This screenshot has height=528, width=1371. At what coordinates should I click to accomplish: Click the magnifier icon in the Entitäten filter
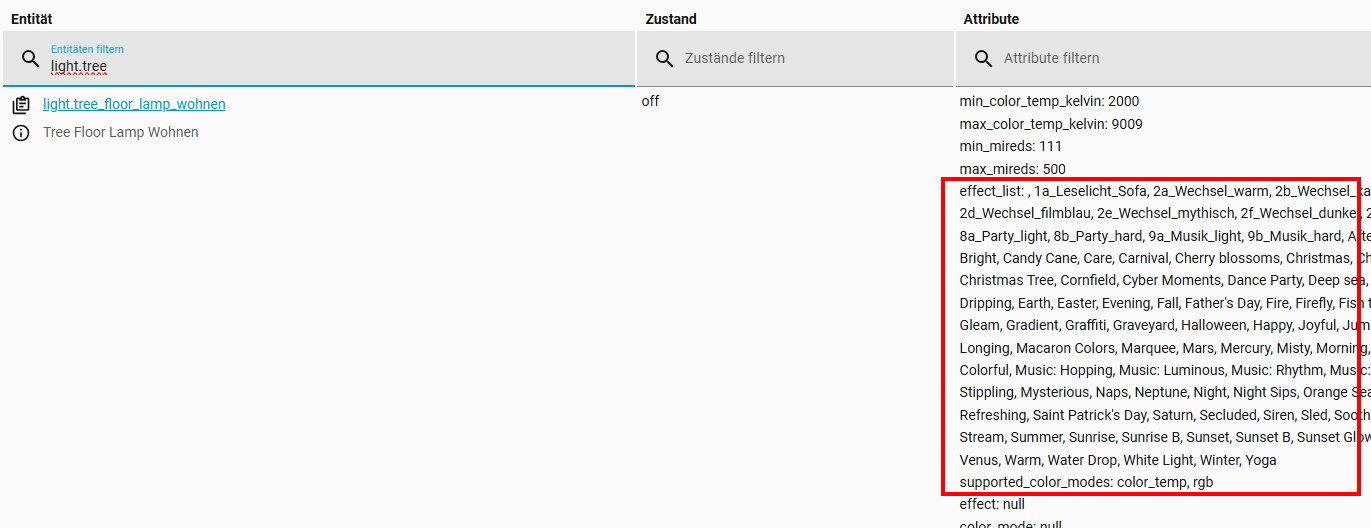click(x=31, y=59)
